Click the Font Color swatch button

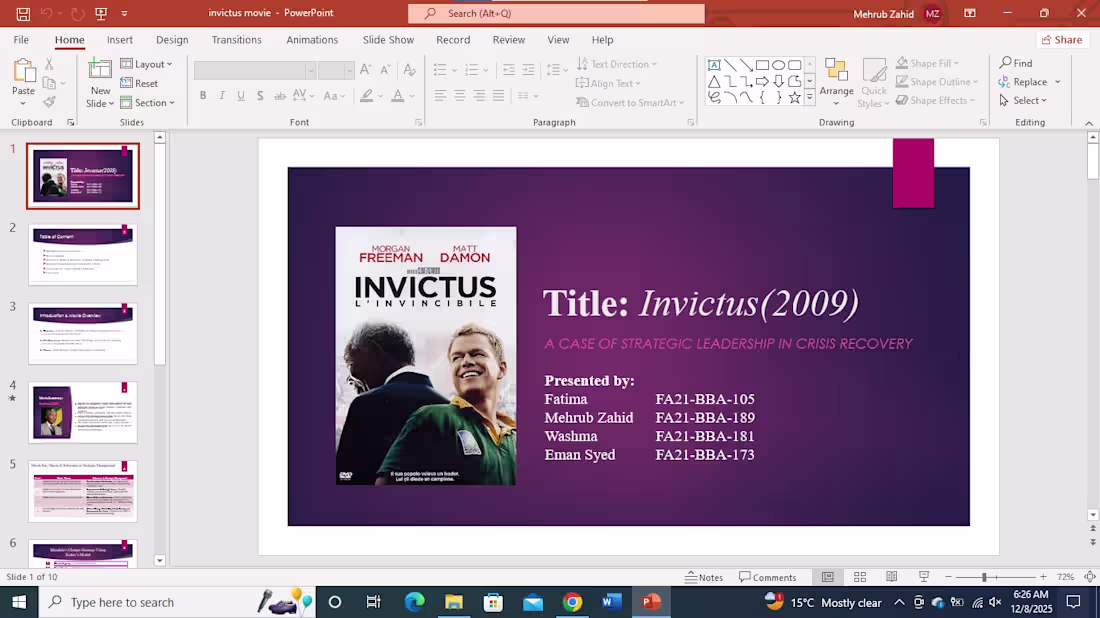point(398,95)
